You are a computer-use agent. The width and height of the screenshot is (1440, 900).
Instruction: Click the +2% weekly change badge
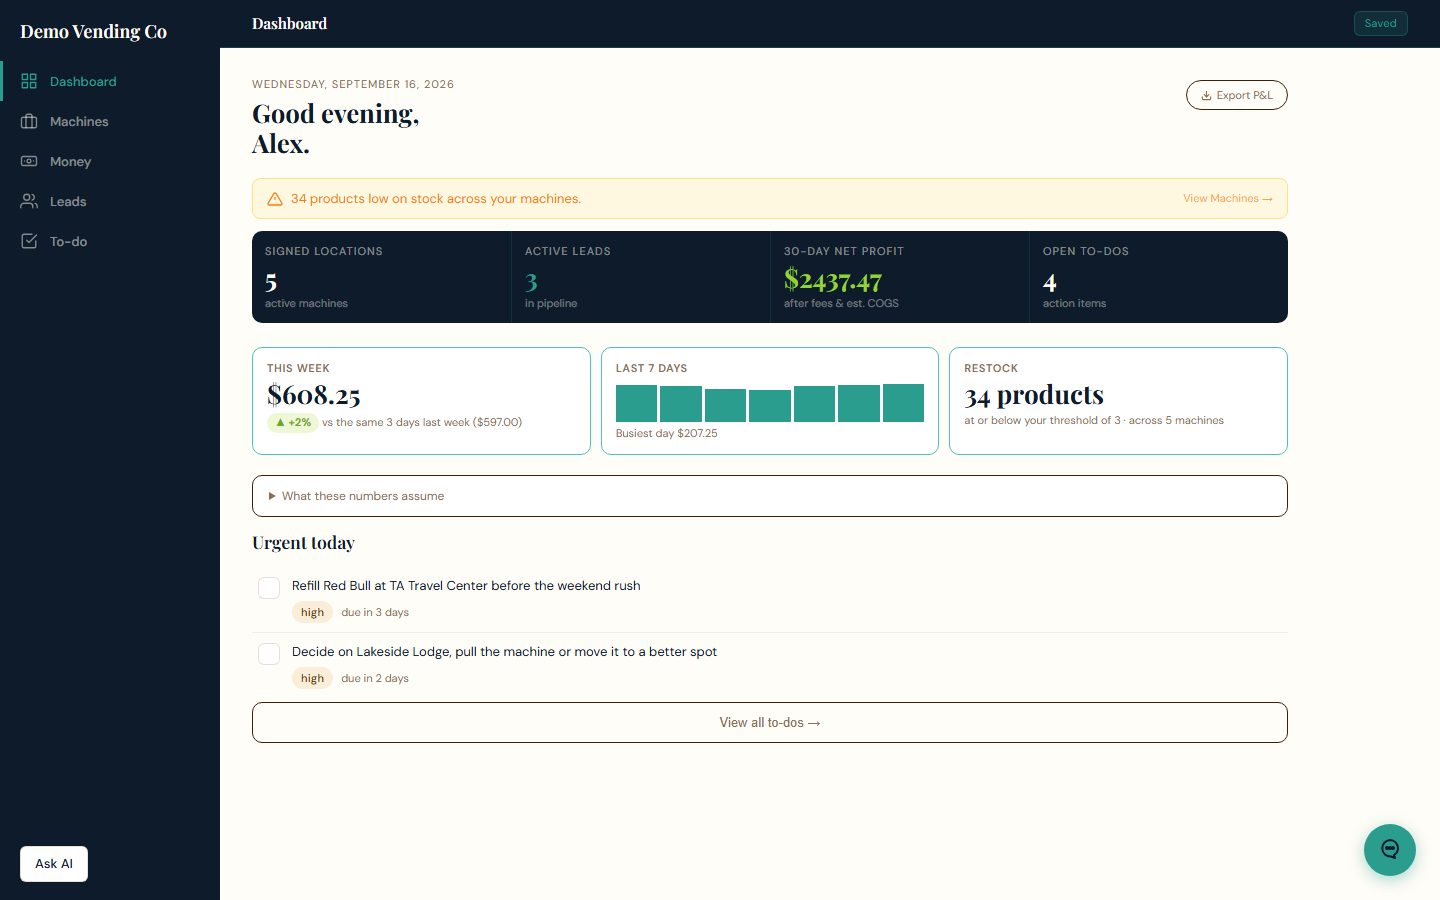pyautogui.click(x=293, y=423)
